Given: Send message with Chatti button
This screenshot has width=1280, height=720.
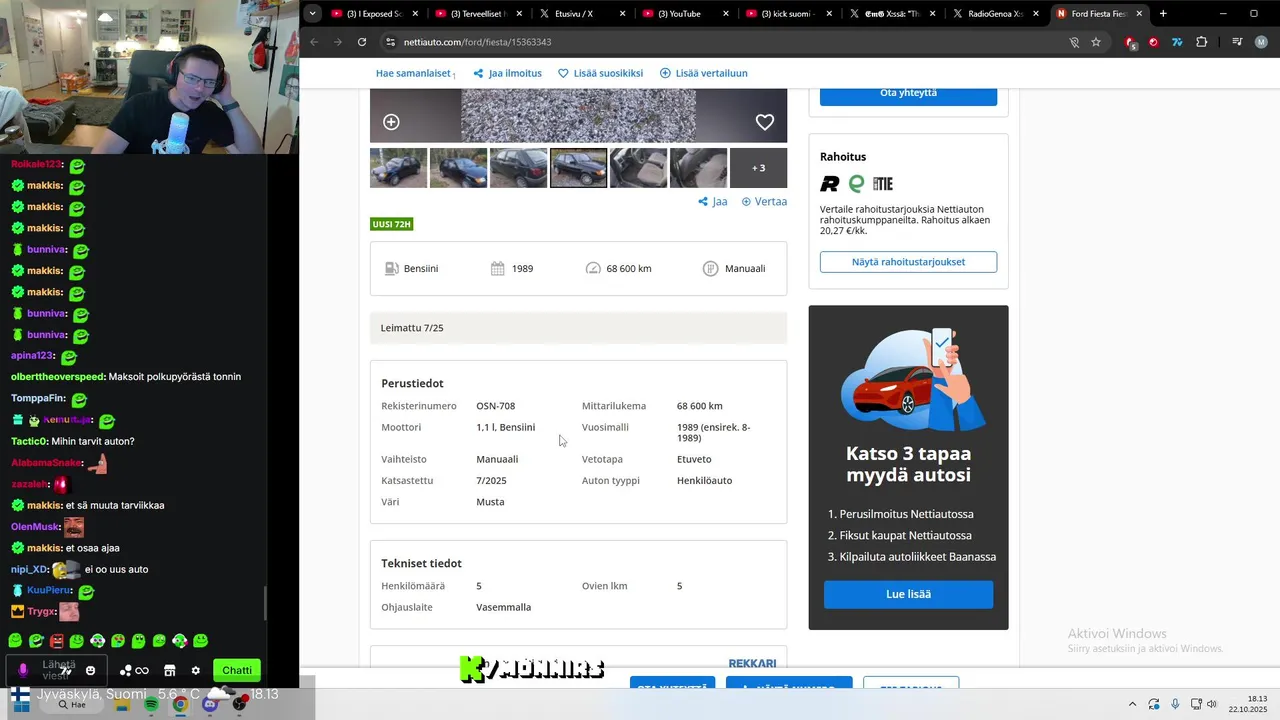Looking at the screenshot, I should (237, 670).
